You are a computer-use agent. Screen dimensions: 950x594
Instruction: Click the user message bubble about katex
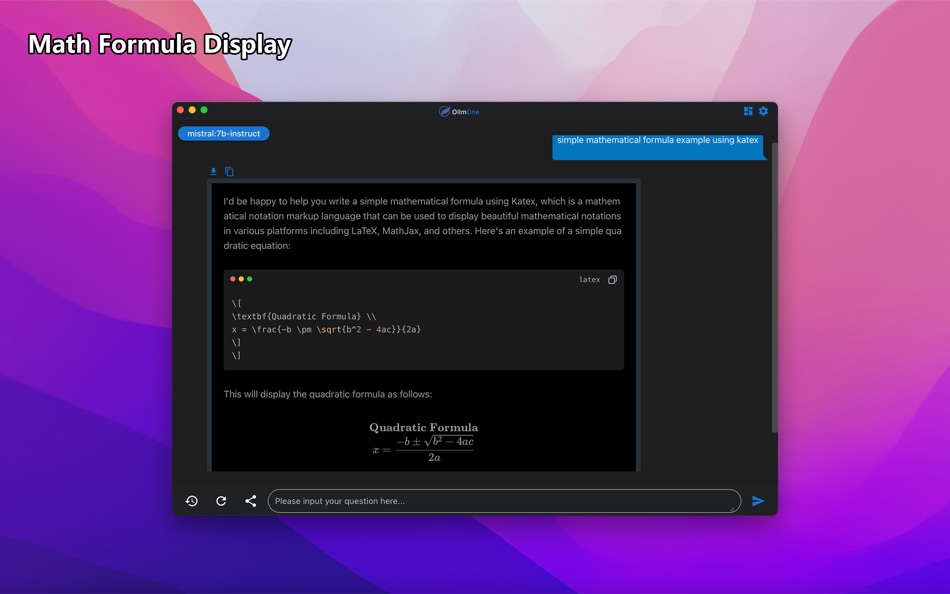(x=658, y=147)
